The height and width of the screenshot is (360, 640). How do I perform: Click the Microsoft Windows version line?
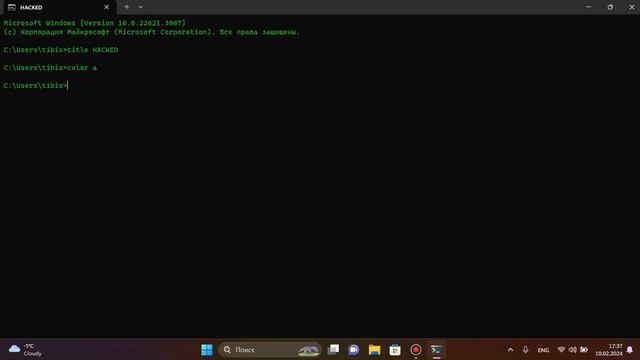(x=94, y=23)
